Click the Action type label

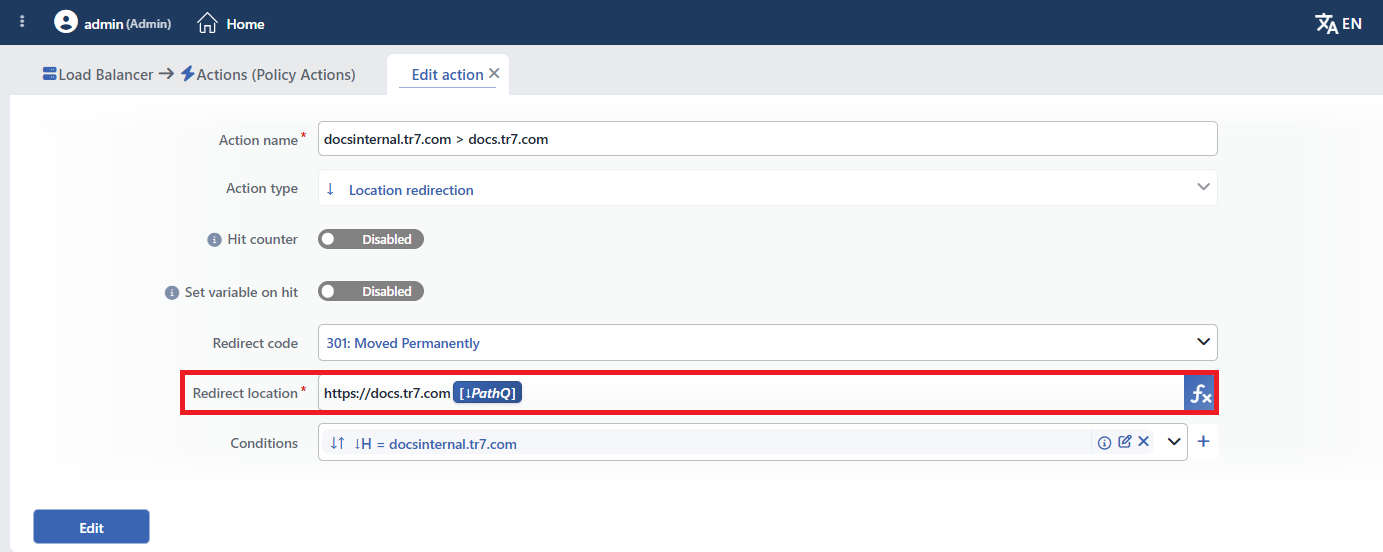262,188
